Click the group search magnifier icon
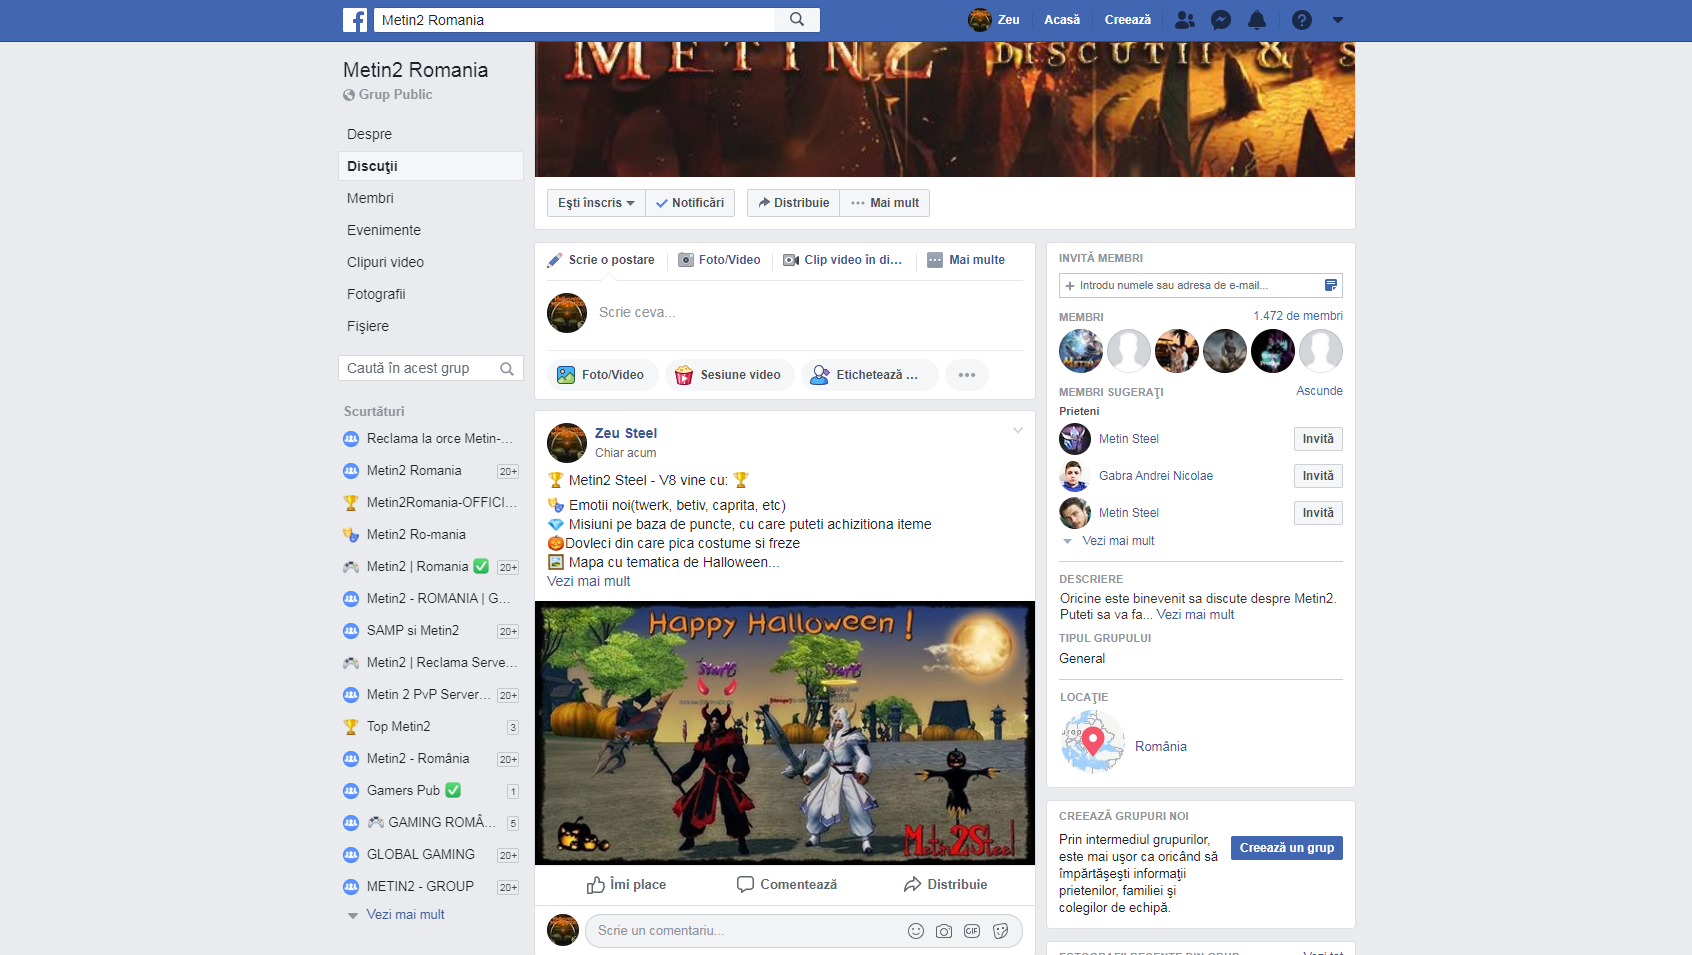 pos(507,368)
